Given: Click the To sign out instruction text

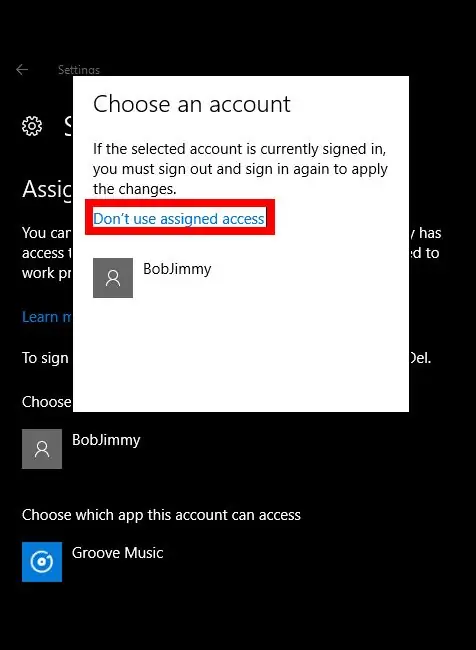Looking at the screenshot, I should 46,358.
